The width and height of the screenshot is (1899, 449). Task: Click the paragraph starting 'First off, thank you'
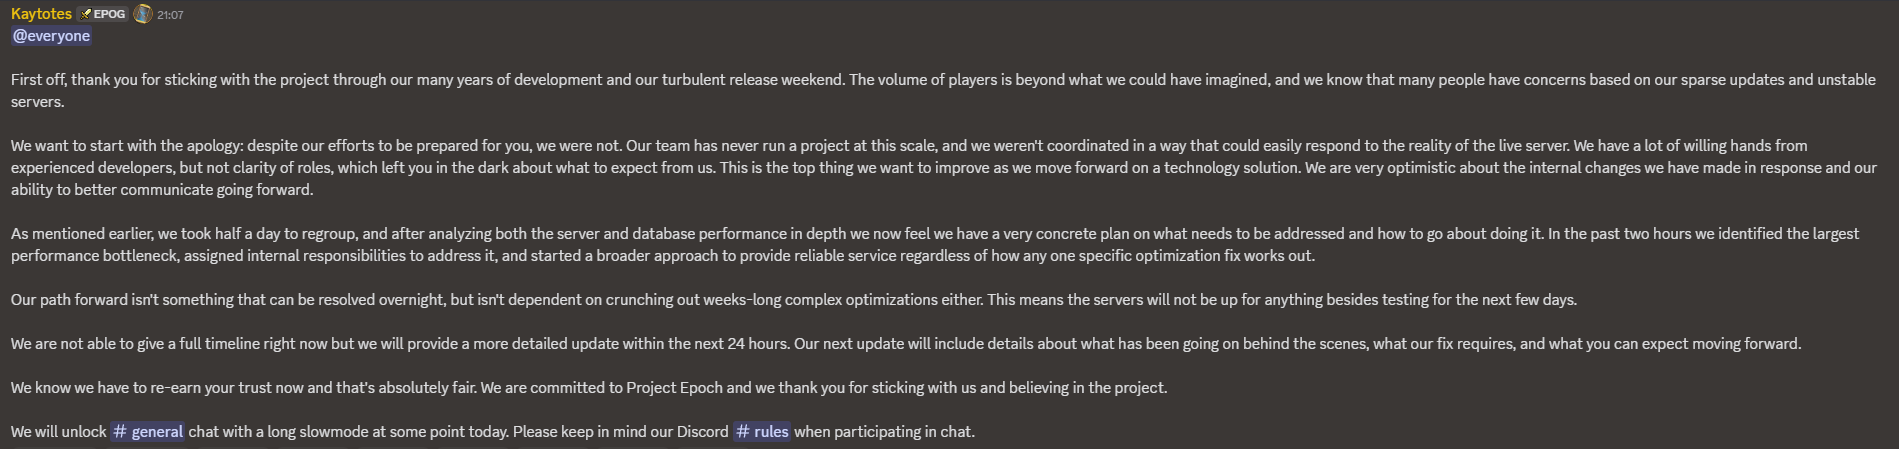[943, 90]
